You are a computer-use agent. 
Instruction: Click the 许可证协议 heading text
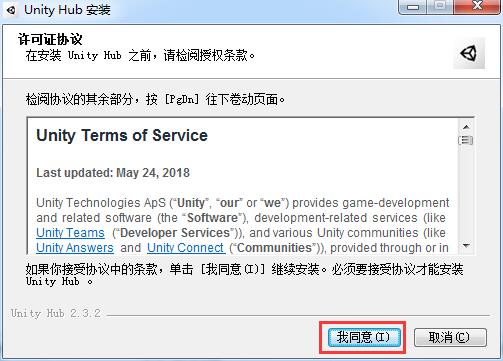(x=50, y=39)
